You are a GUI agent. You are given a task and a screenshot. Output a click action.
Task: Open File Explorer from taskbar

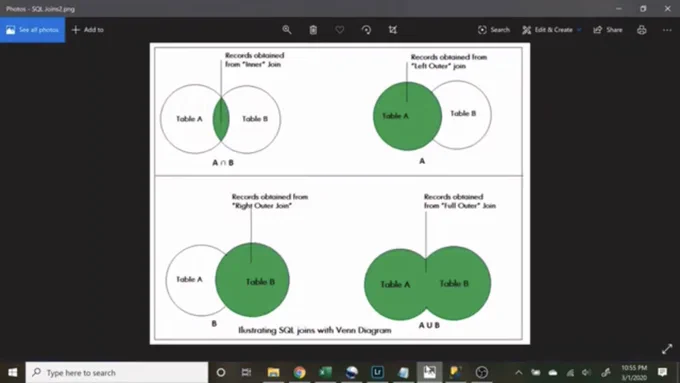pyautogui.click(x=273, y=372)
